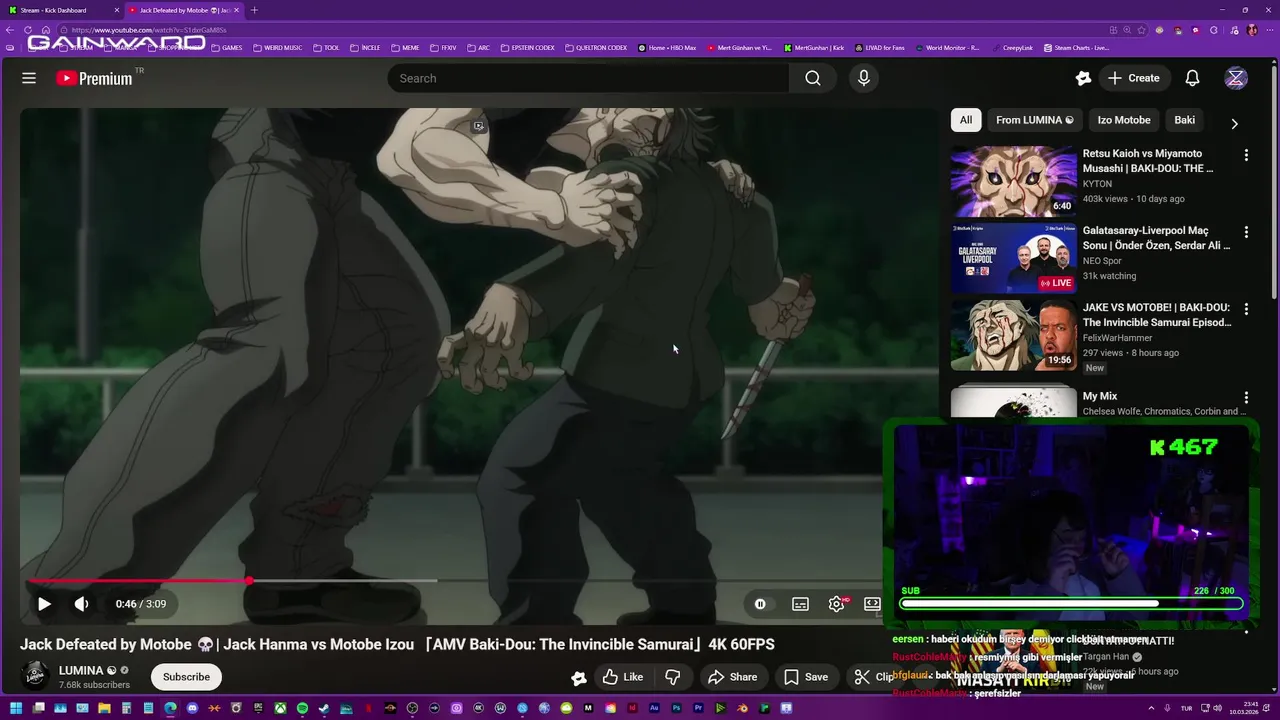Start voice search with microphone
The height and width of the screenshot is (720, 1280).
864,78
